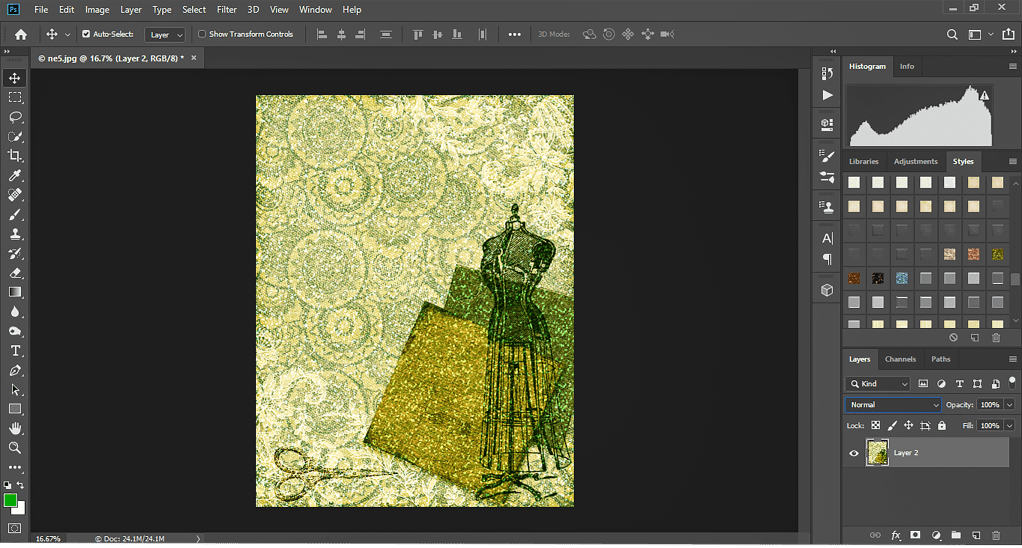Uncheck the Auto-Select checkbox
Image resolution: width=1022 pixels, height=548 pixels.
point(86,34)
